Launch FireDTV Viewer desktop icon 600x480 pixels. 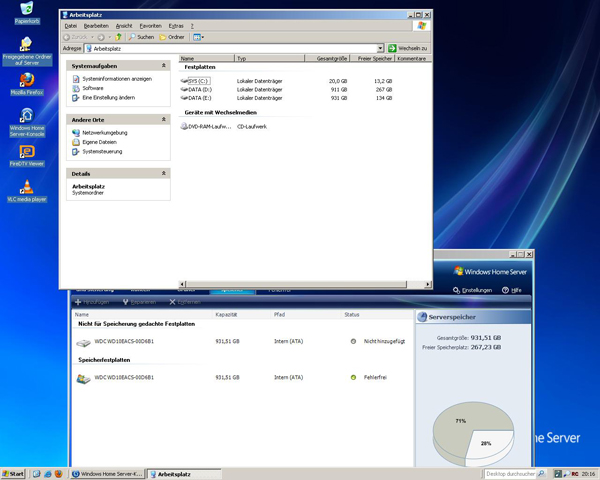pyautogui.click(x=27, y=156)
